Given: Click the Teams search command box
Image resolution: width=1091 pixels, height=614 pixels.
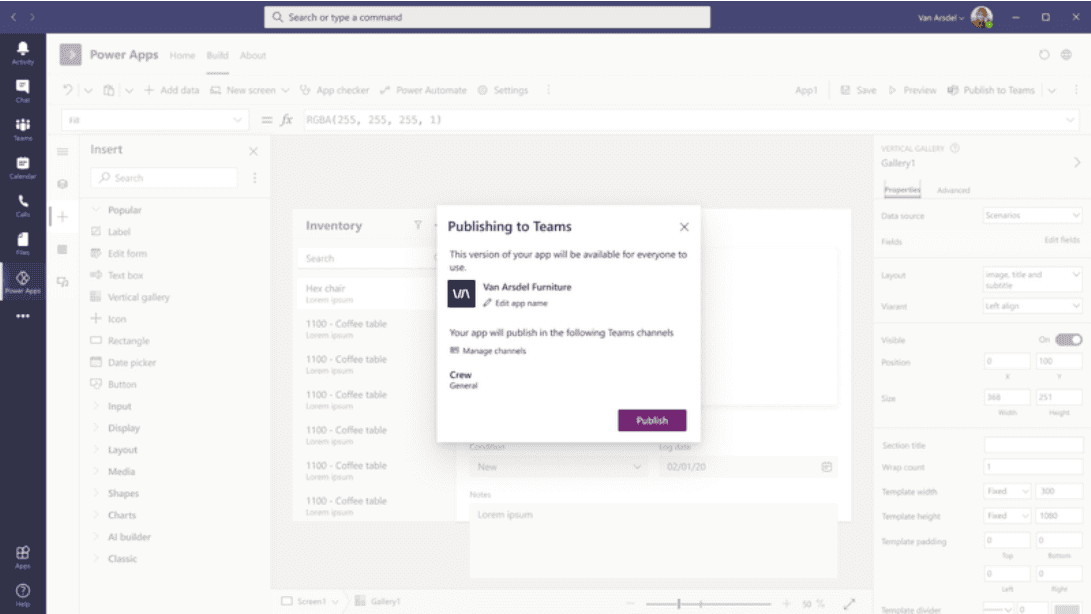Looking at the screenshot, I should (x=487, y=17).
